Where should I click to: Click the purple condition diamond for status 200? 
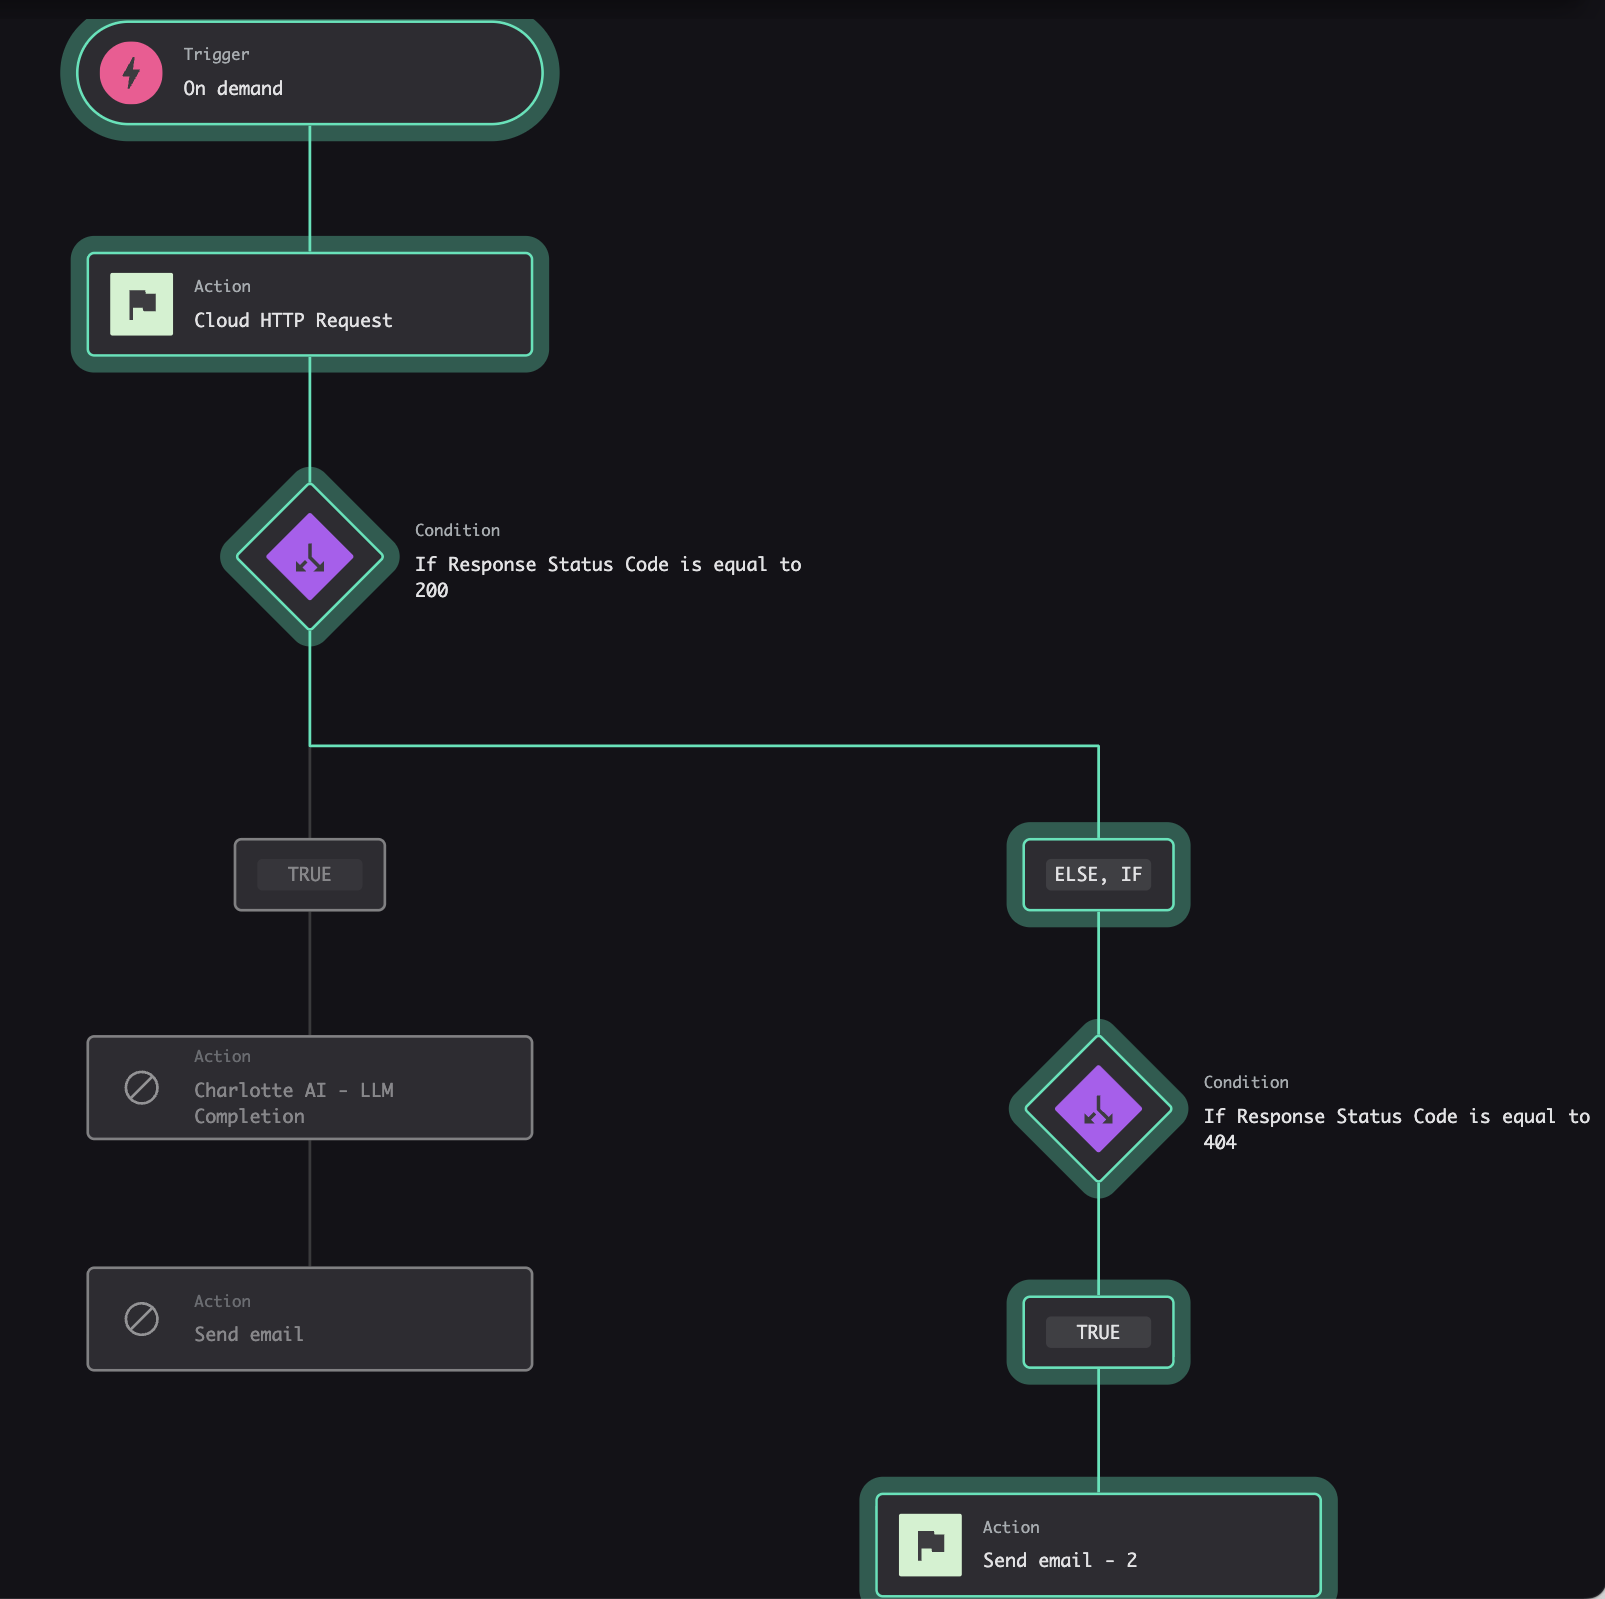310,556
